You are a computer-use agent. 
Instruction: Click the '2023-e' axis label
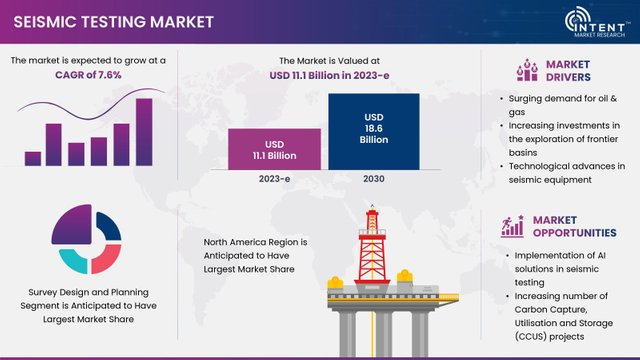click(274, 179)
